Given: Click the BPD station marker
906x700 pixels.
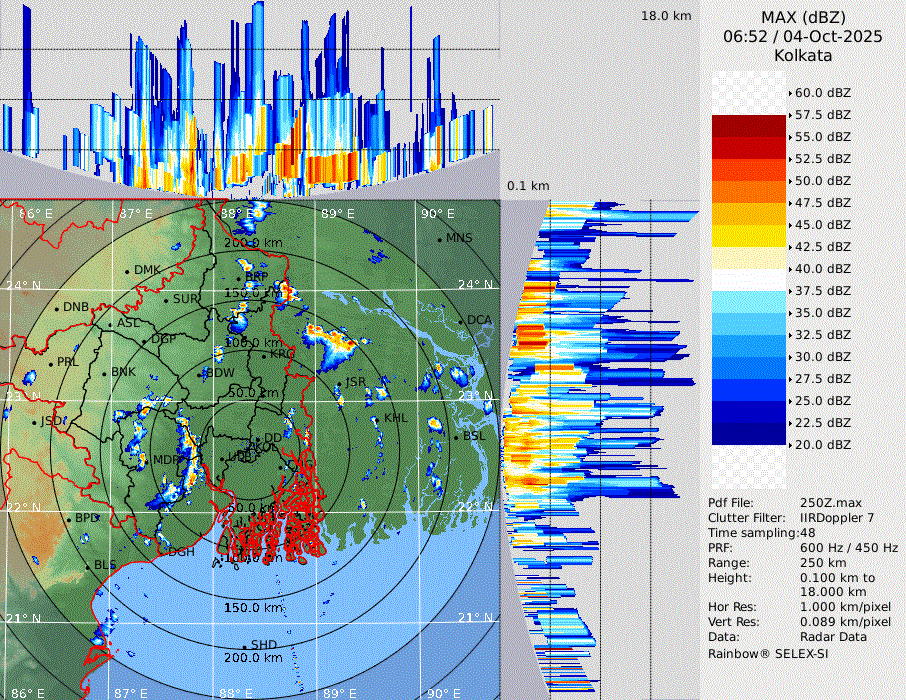Looking at the screenshot, I should coord(69,519).
